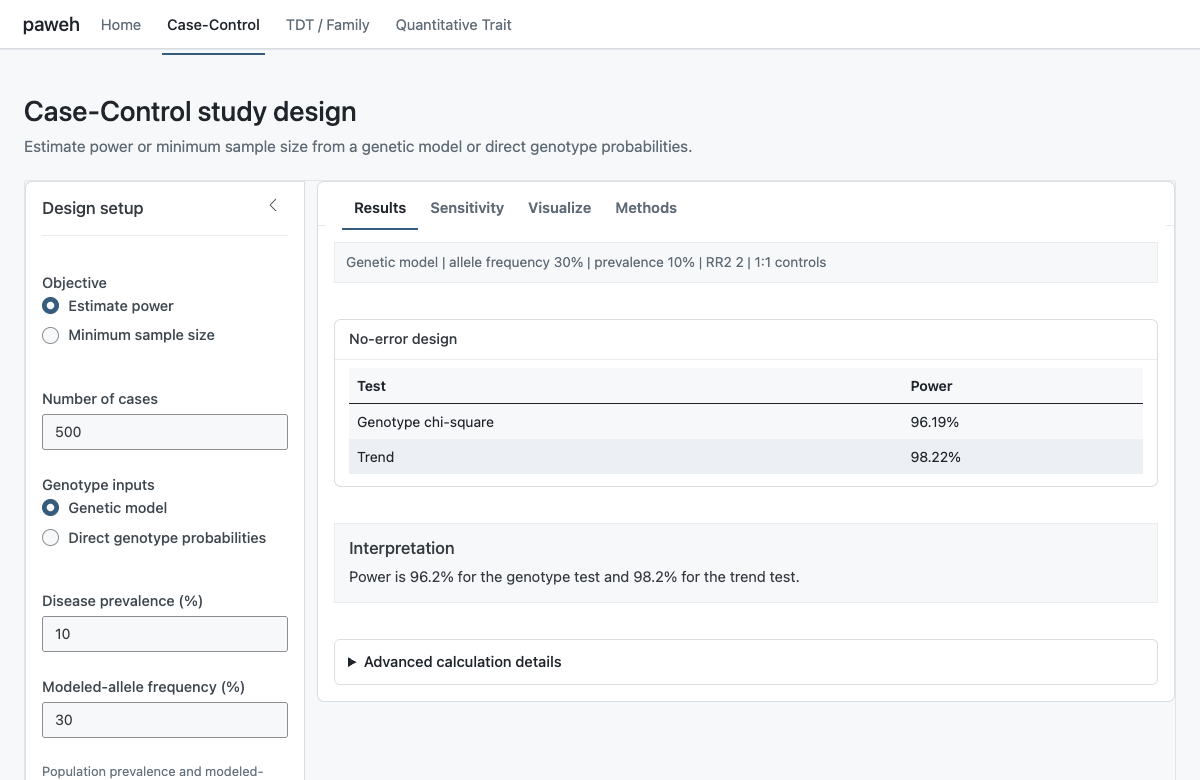Switch to the Results tab

click(x=380, y=208)
